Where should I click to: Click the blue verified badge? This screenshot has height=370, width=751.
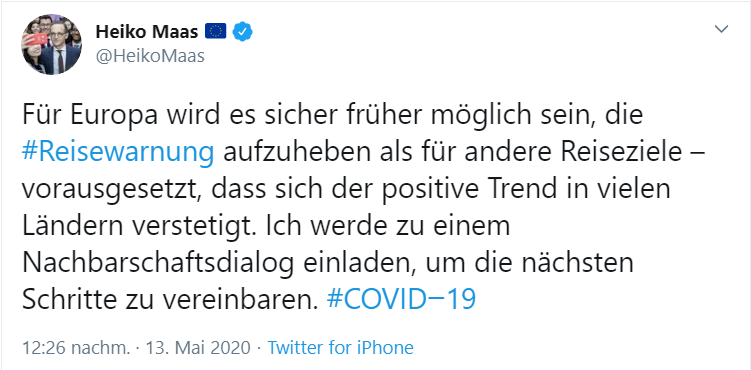click(243, 32)
